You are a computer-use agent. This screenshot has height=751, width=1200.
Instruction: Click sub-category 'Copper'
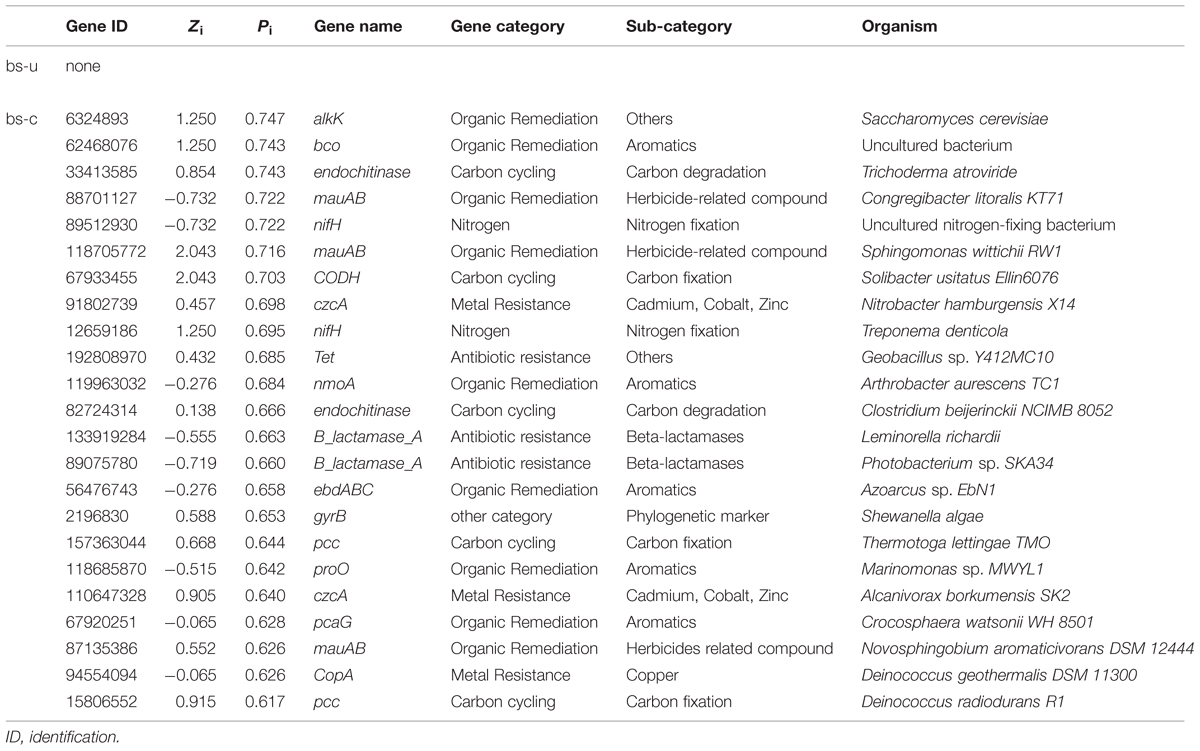pos(650,675)
